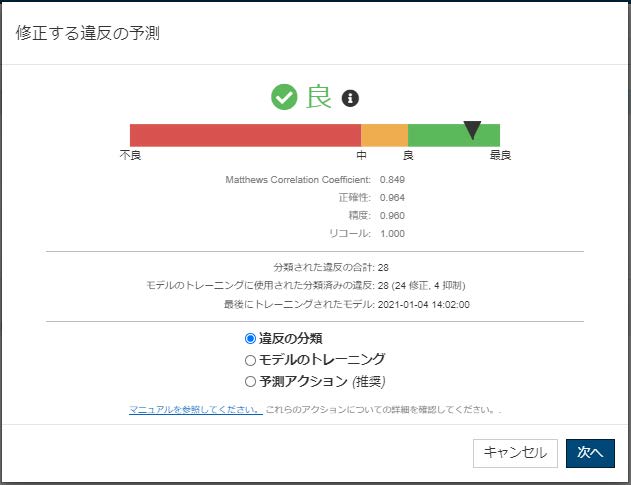
Task: Click the red segment of quality bar
Action: [245, 135]
